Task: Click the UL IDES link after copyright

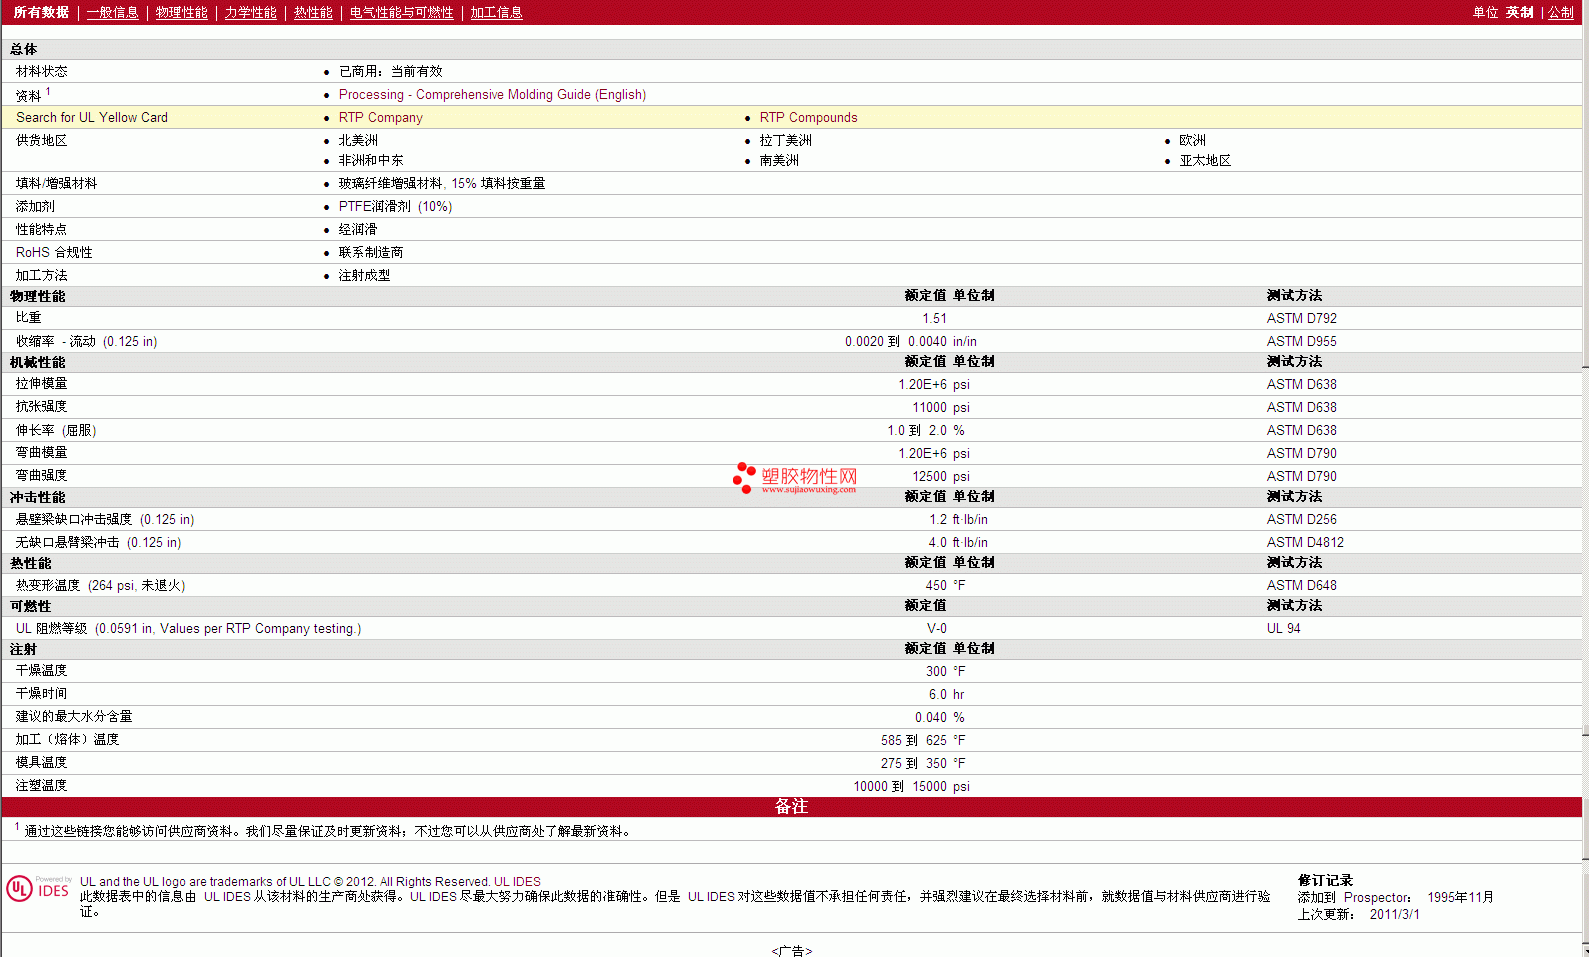Action: [517, 882]
